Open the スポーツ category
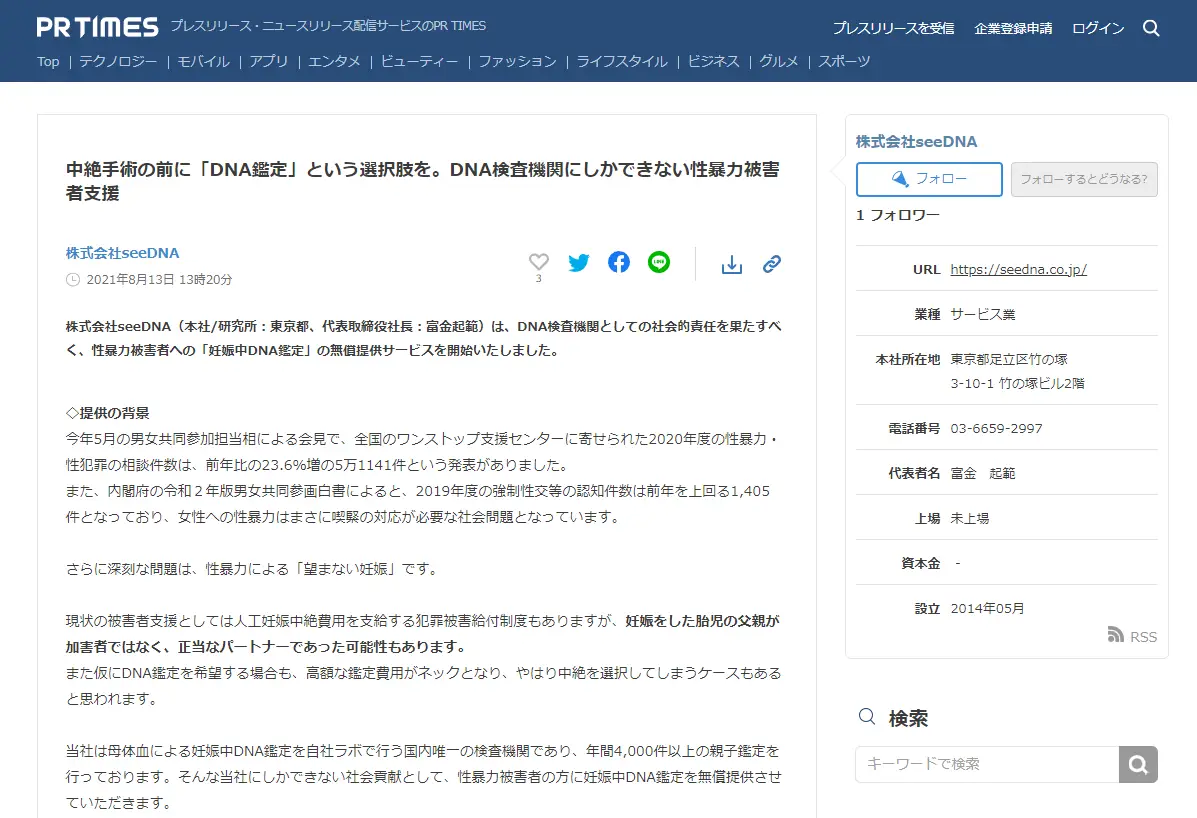The width and height of the screenshot is (1197, 818). [844, 62]
